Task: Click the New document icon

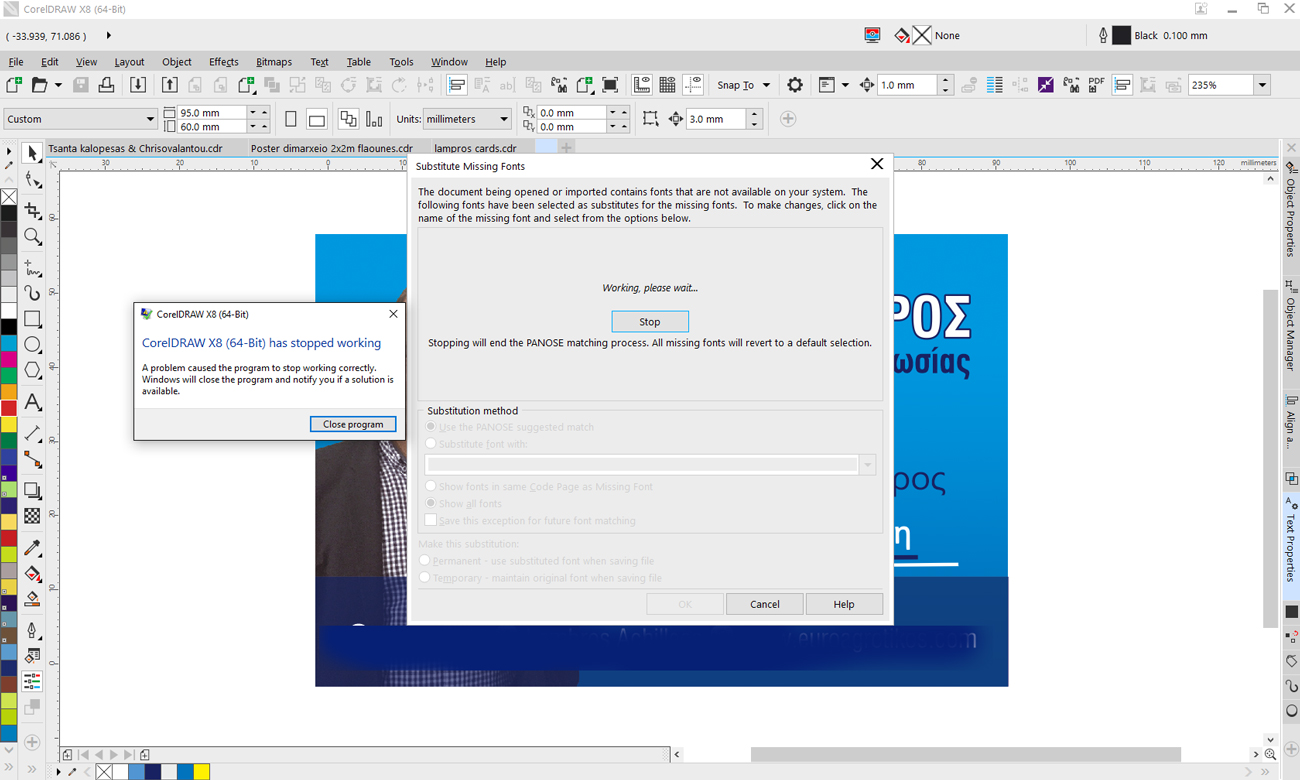Action: 14,85
